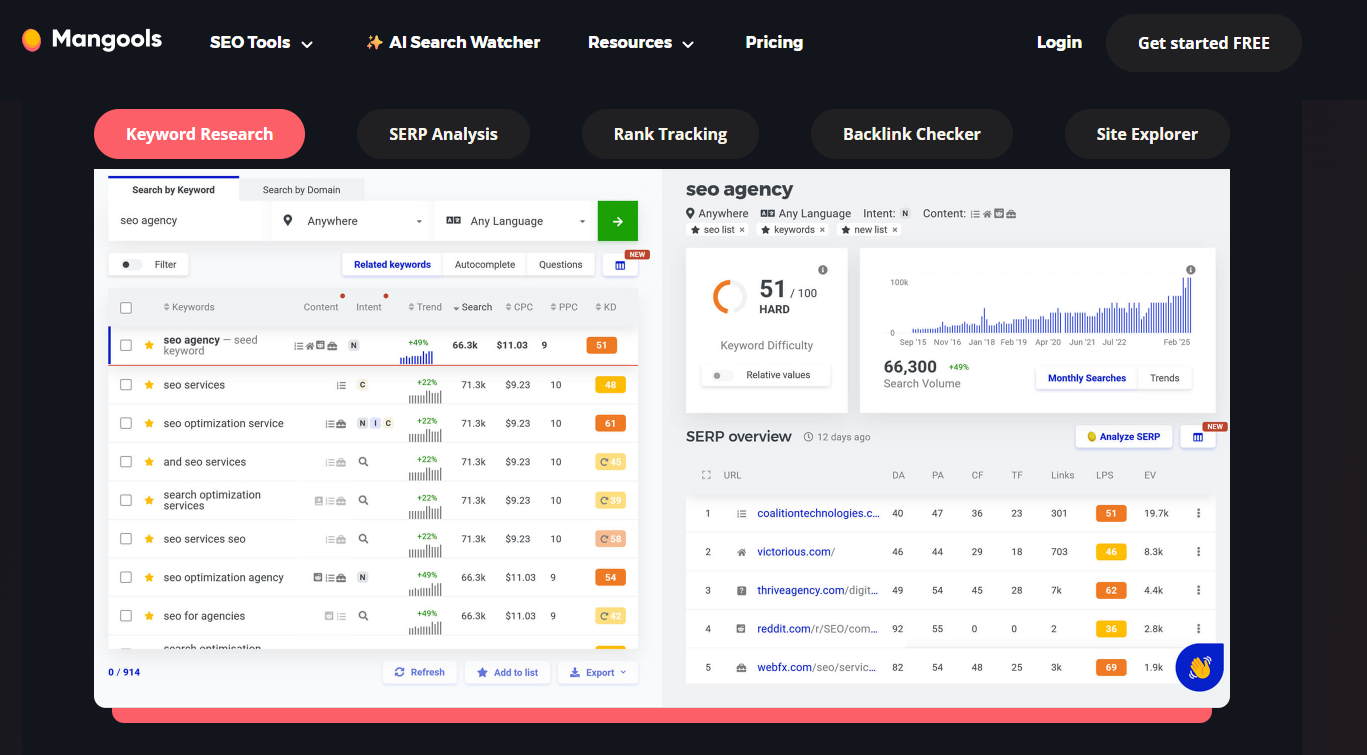Check the box for seo optimization service
1367x755 pixels.
(x=126, y=423)
